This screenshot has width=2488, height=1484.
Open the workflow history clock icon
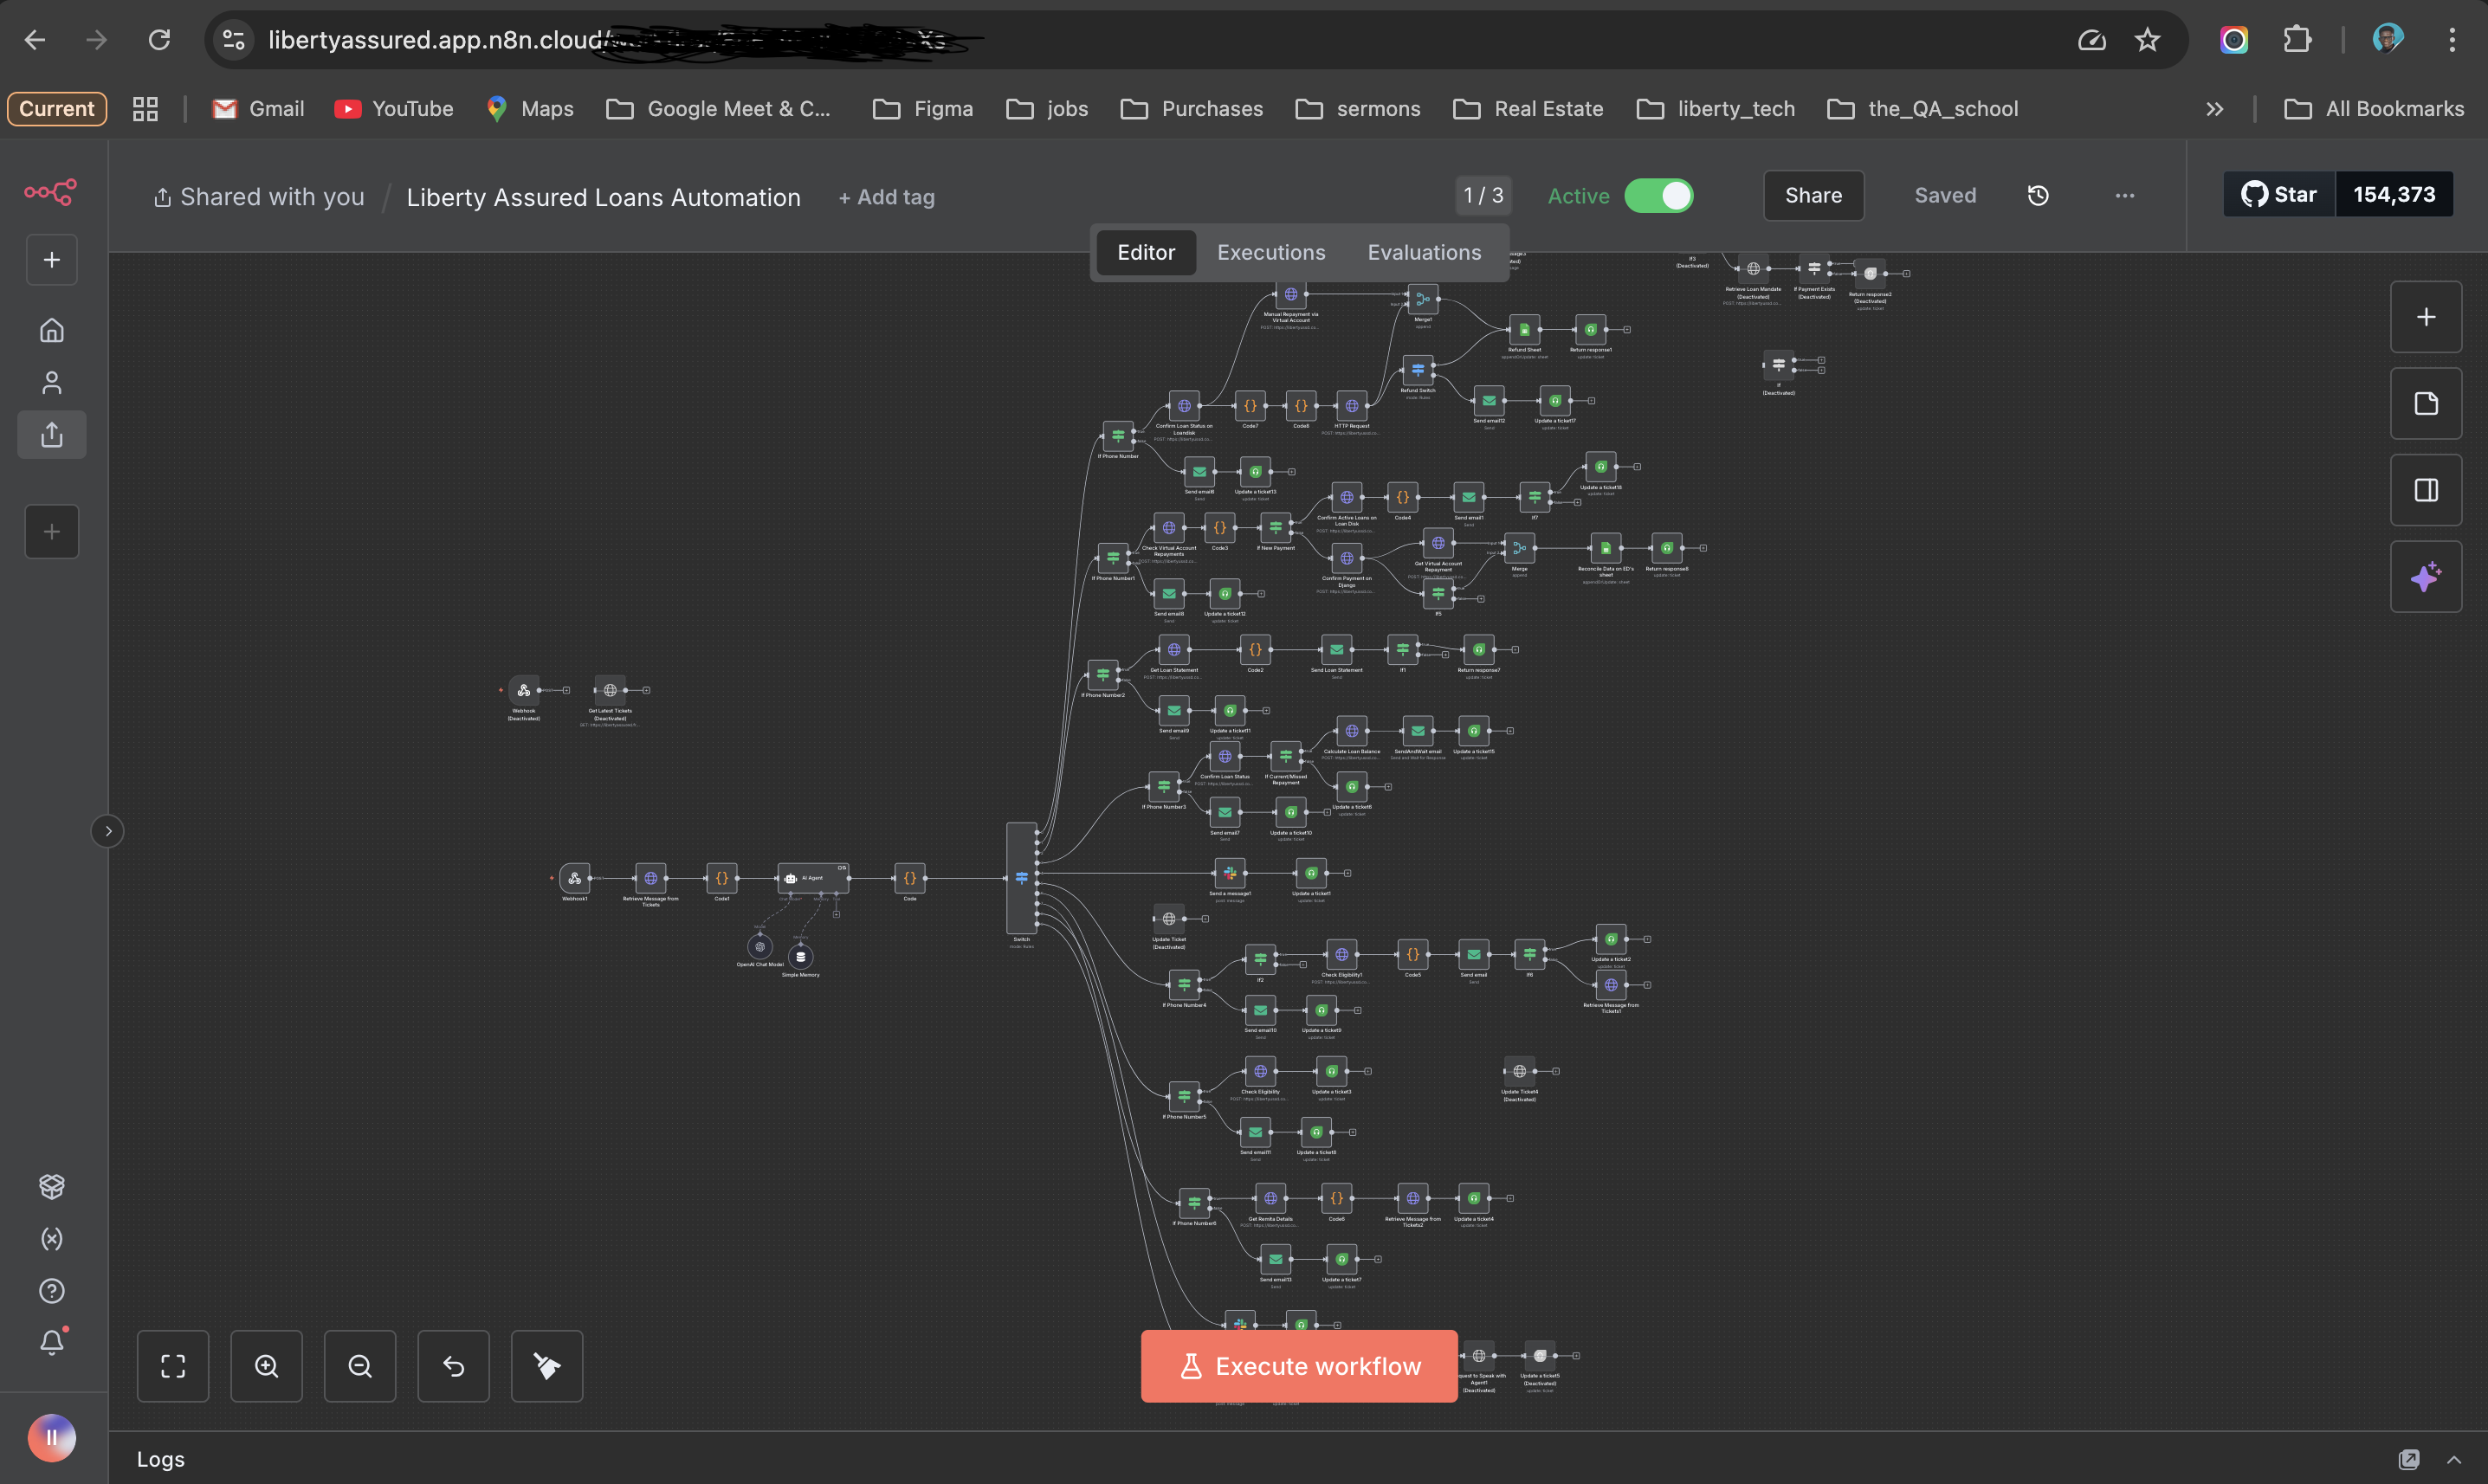(x=2038, y=196)
